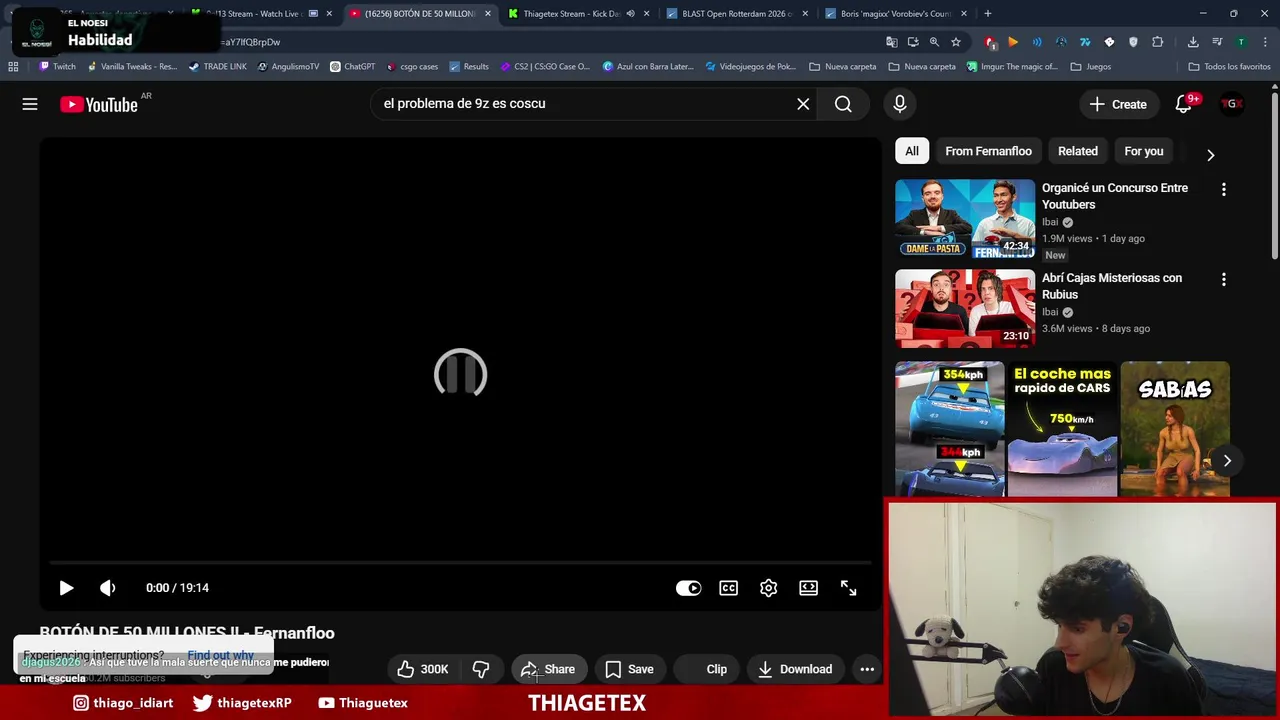Viewport: 1280px width, 720px height.
Task: Click the Find out why link
Action: click(220, 655)
